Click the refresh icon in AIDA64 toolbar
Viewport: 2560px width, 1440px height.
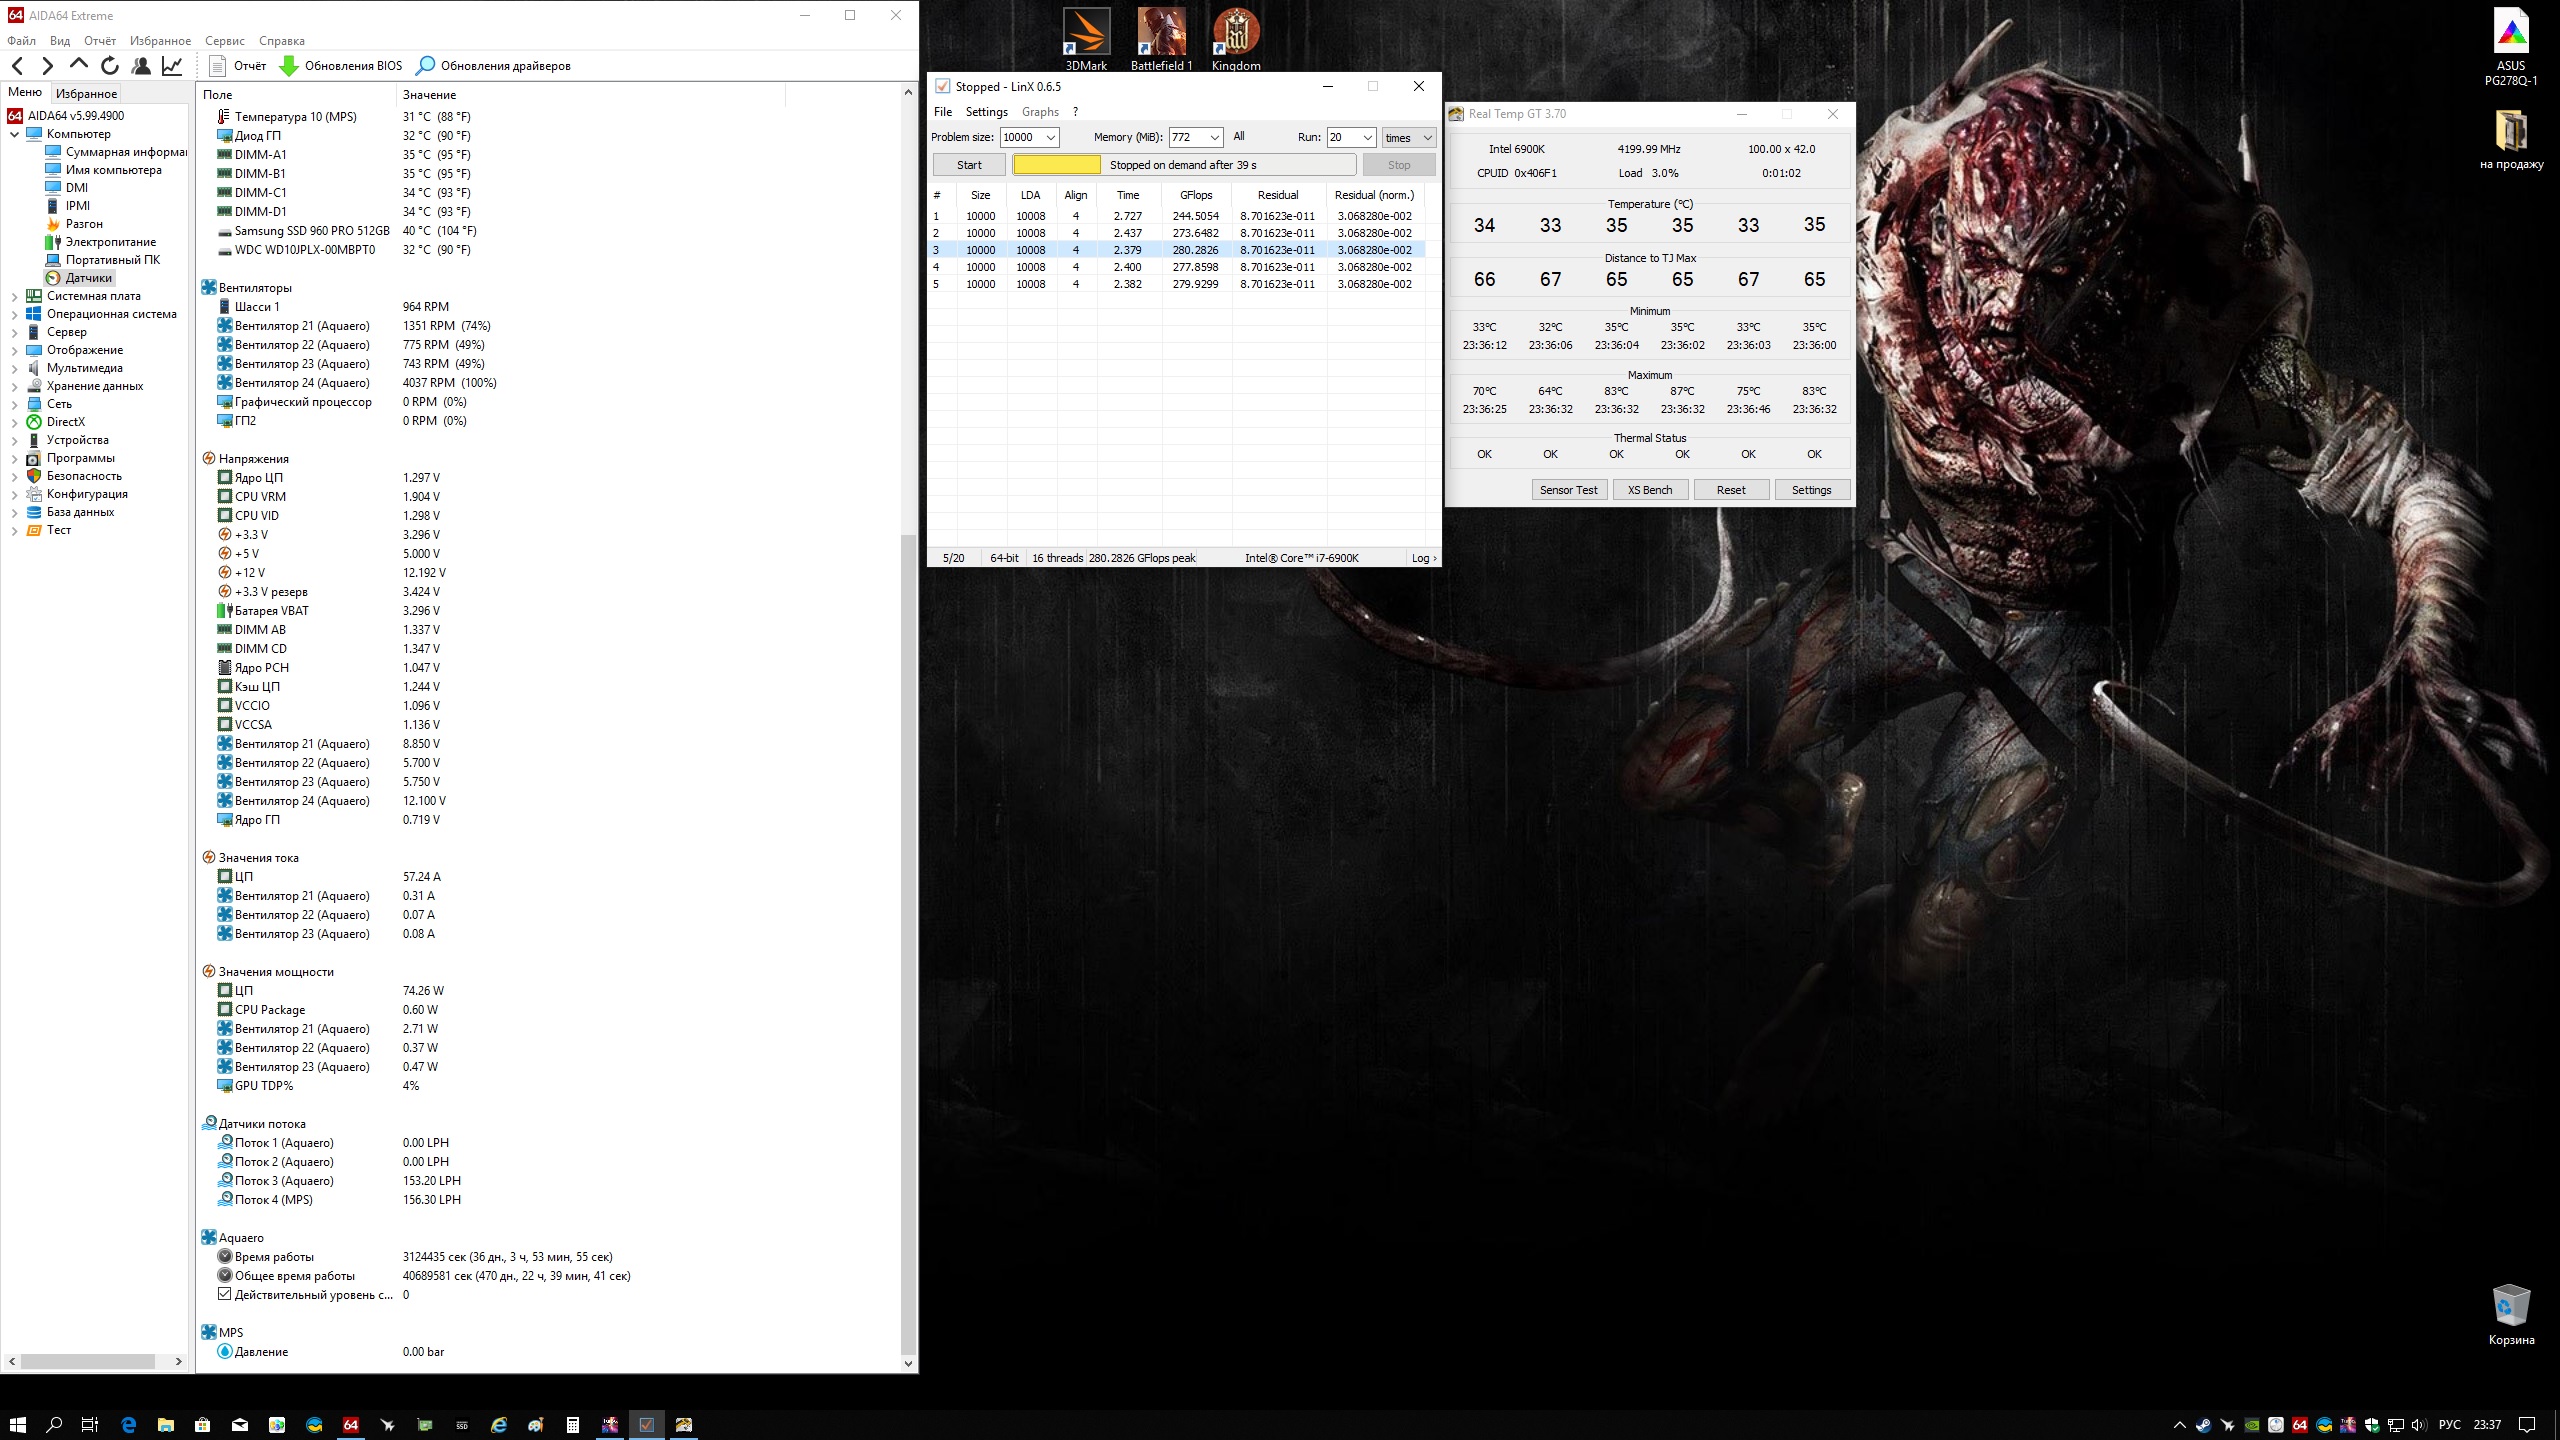pos(110,66)
